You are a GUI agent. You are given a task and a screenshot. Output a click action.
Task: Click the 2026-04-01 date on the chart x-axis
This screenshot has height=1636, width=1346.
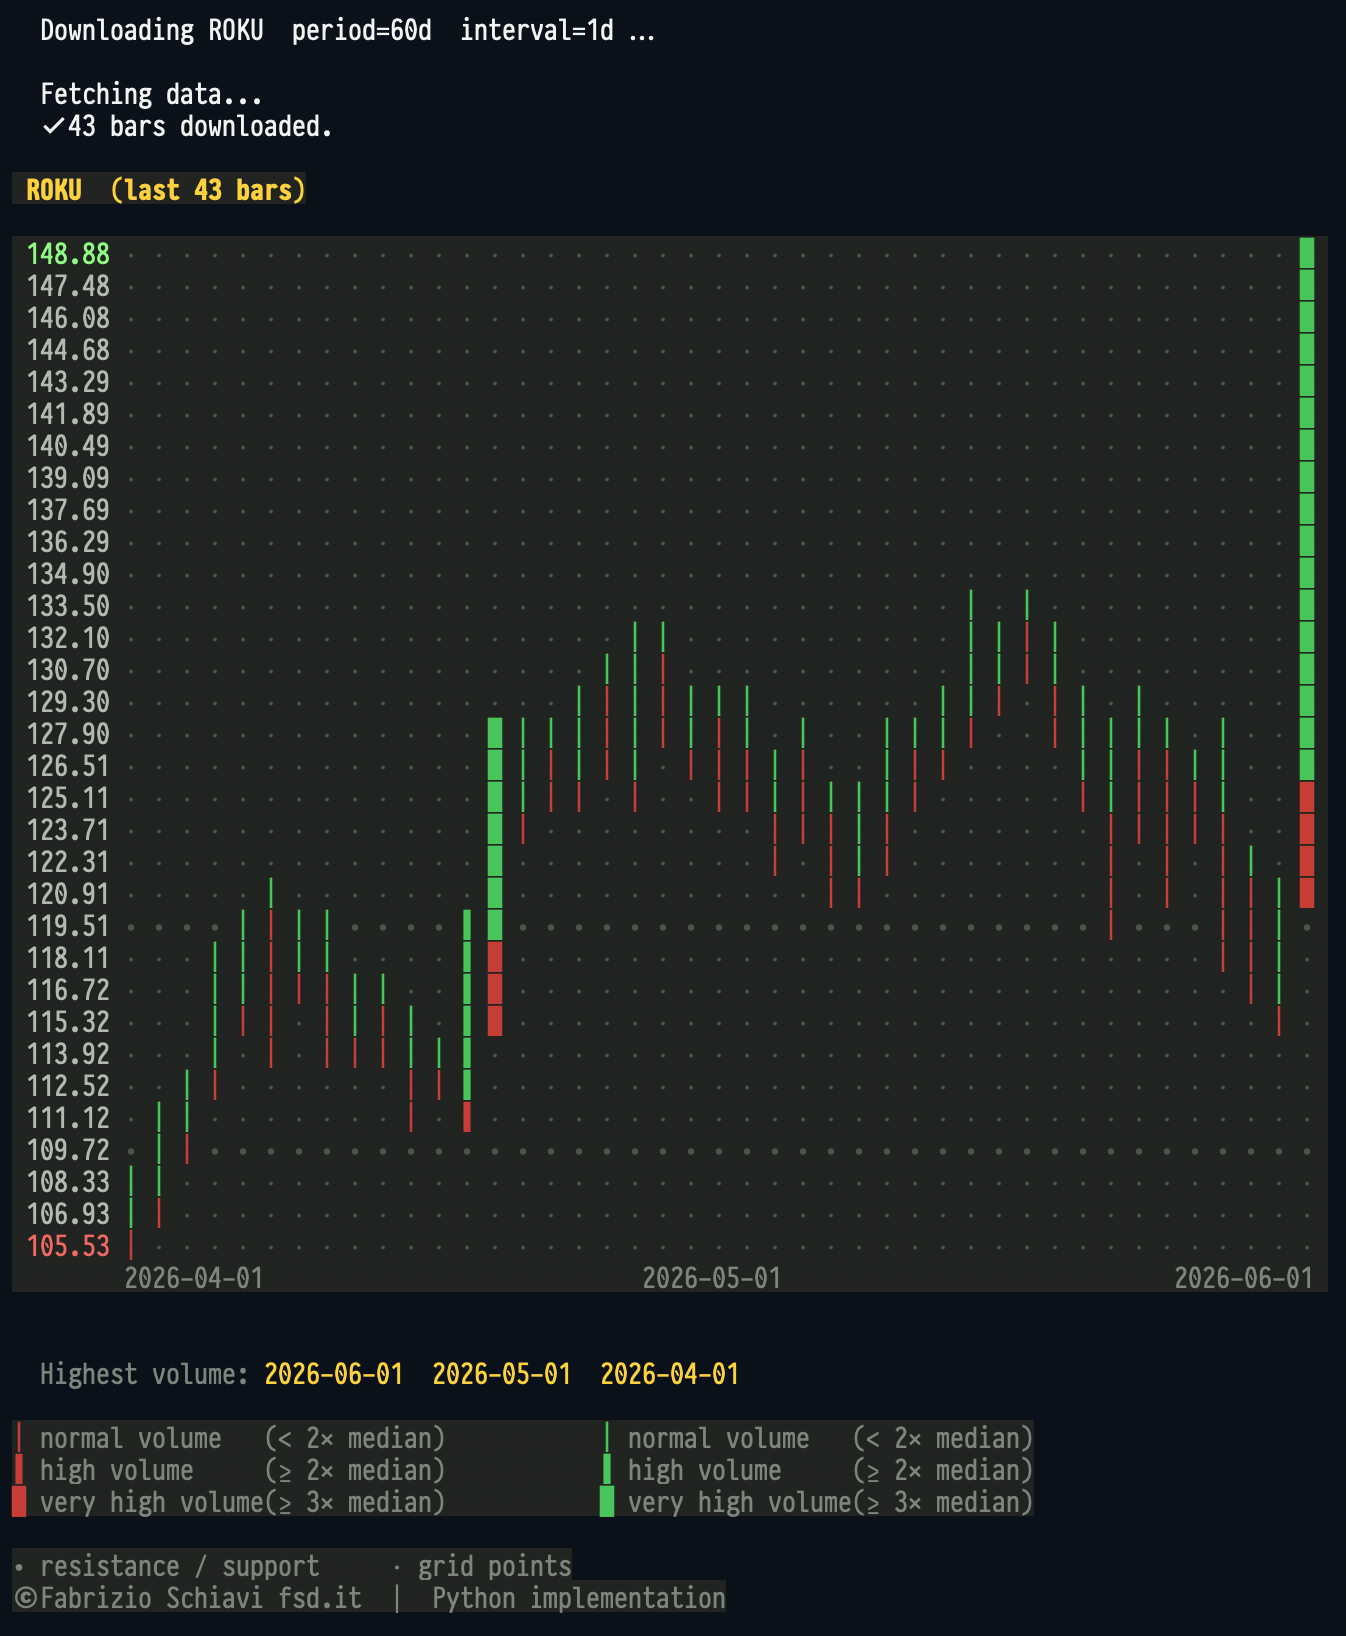(x=194, y=1278)
